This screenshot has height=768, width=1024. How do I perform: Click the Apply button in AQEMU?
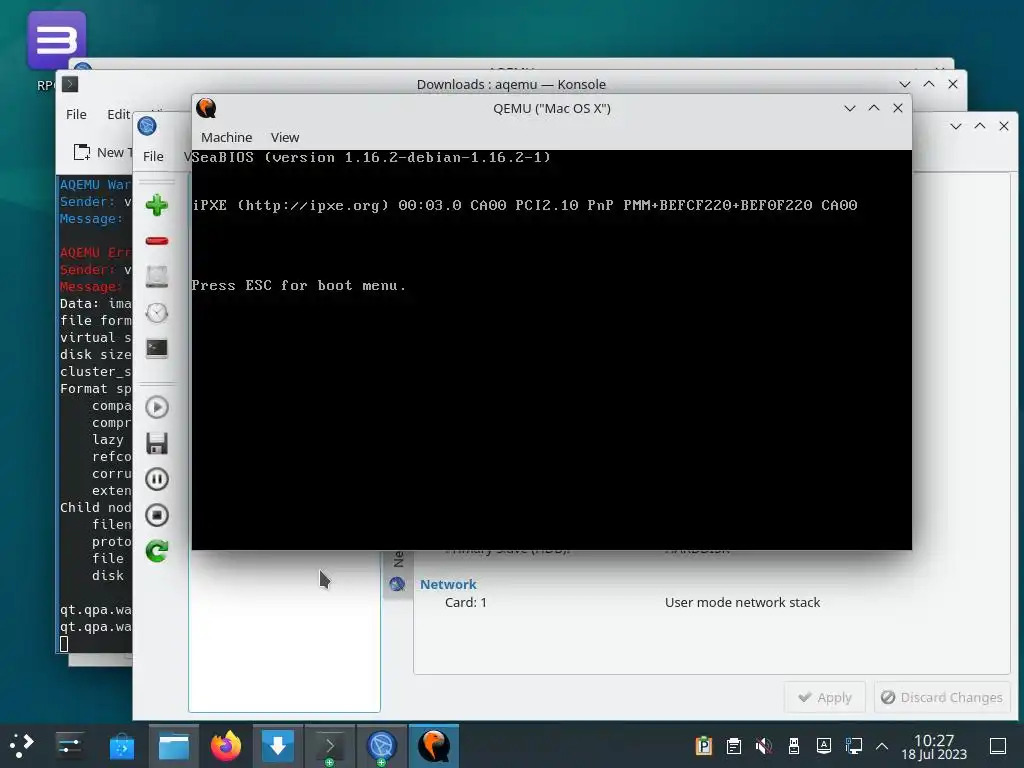click(x=825, y=697)
